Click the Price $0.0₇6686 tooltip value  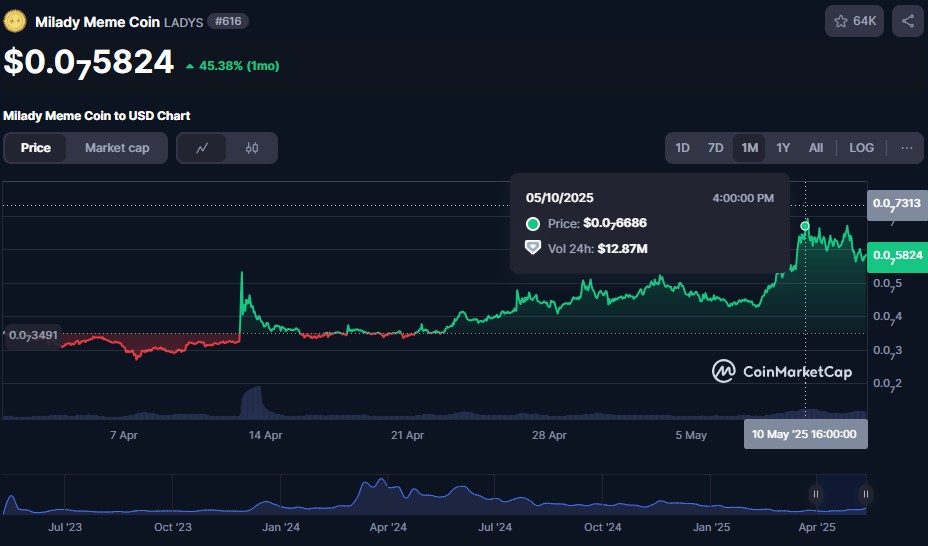pyautogui.click(x=615, y=224)
